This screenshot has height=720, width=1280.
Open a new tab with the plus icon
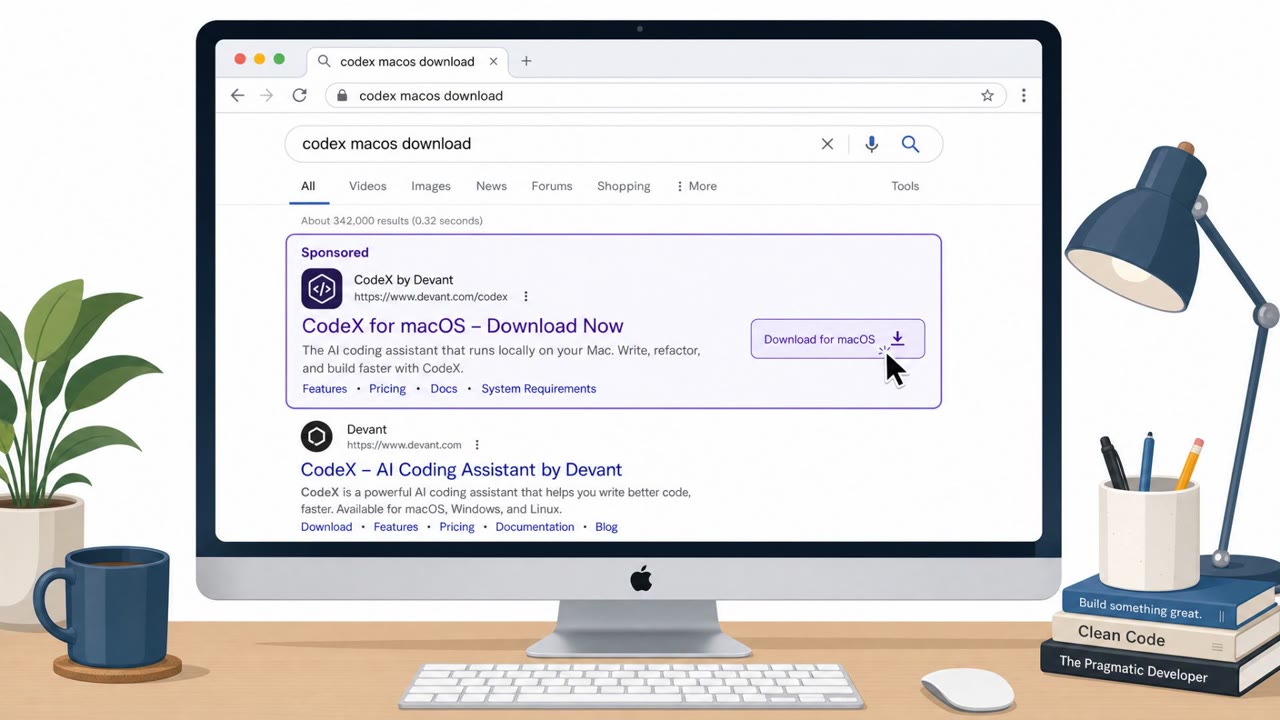526,61
